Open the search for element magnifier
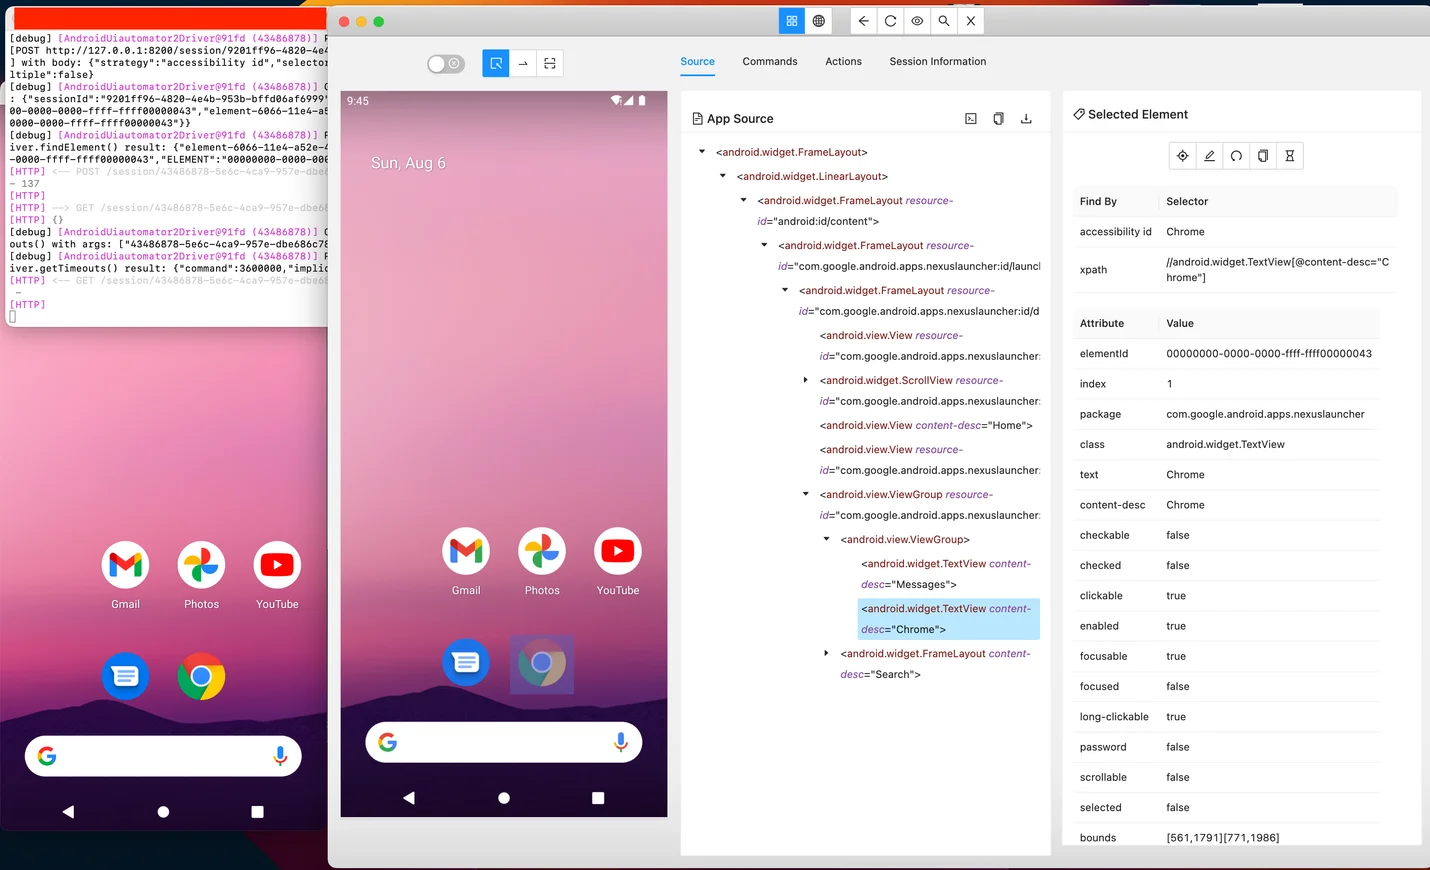Image resolution: width=1430 pixels, height=870 pixels. 944,21
